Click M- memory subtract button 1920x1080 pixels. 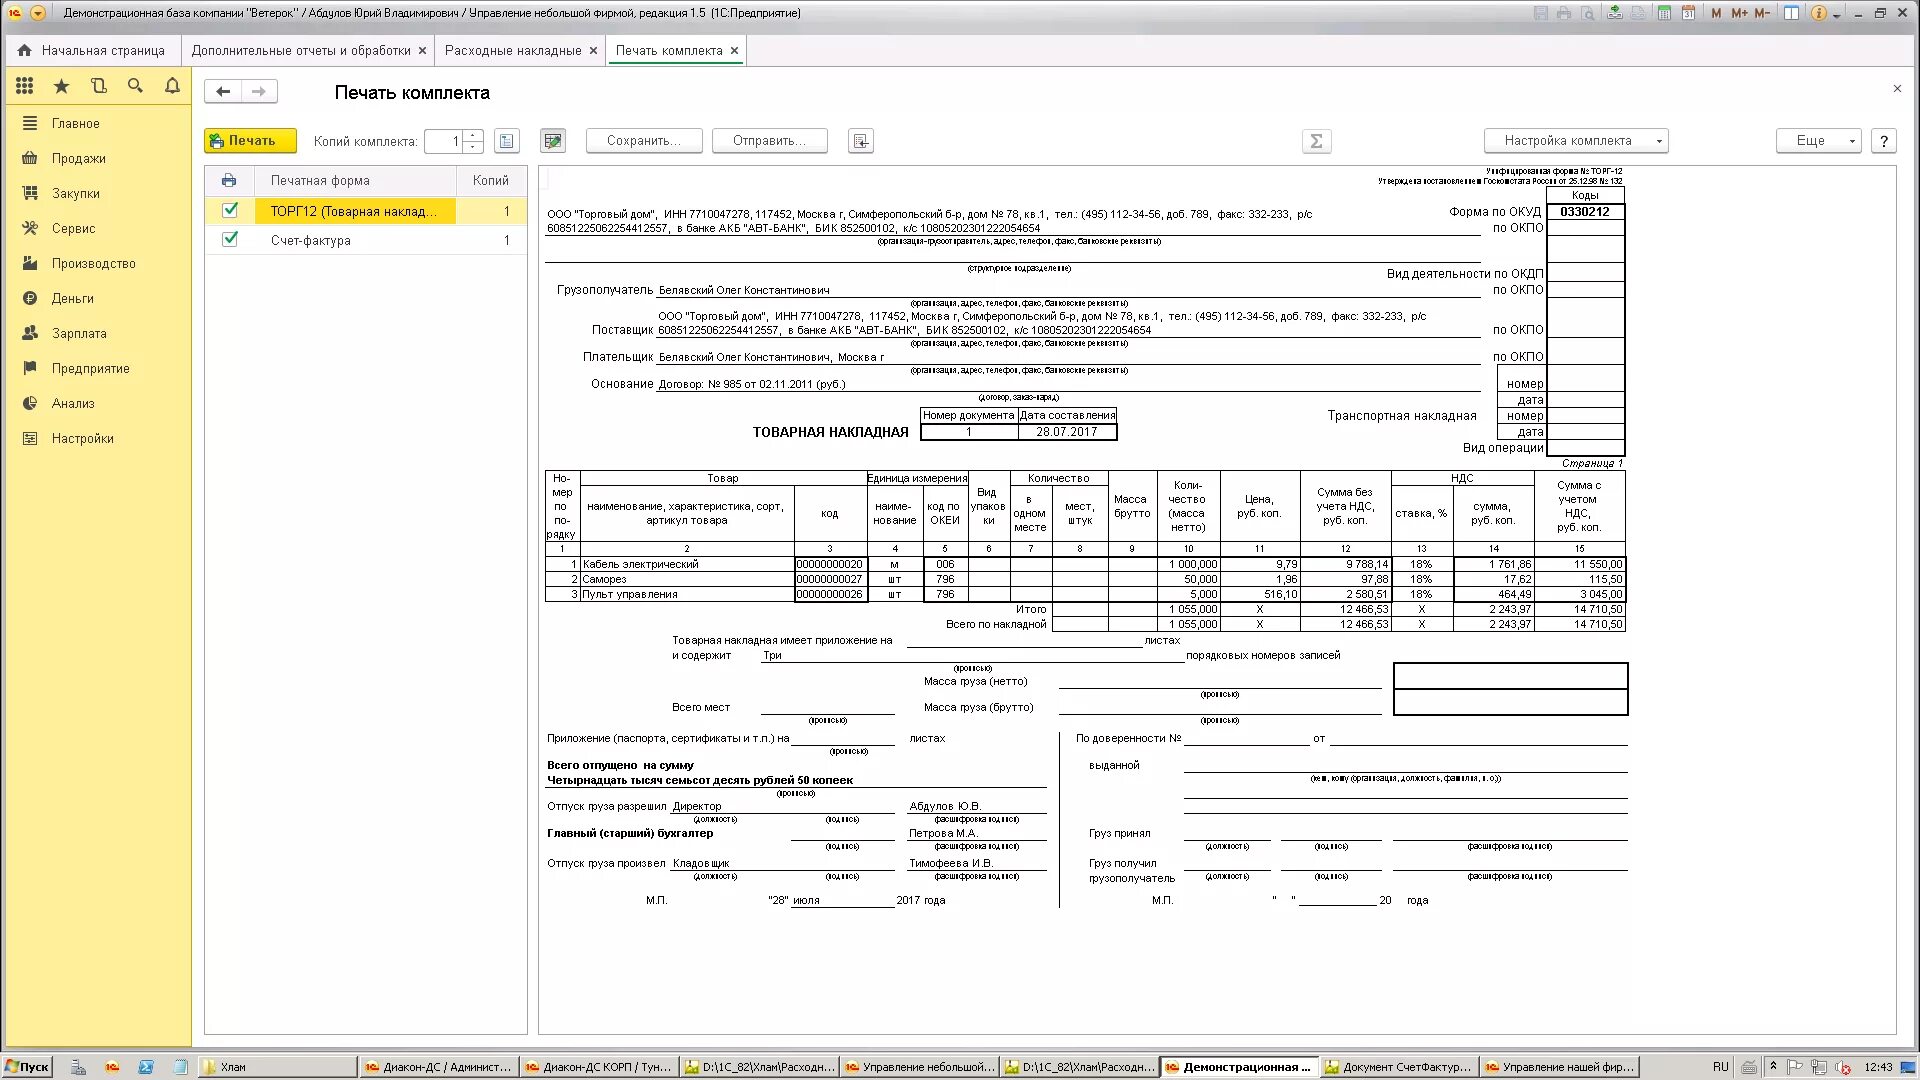pyautogui.click(x=1762, y=13)
